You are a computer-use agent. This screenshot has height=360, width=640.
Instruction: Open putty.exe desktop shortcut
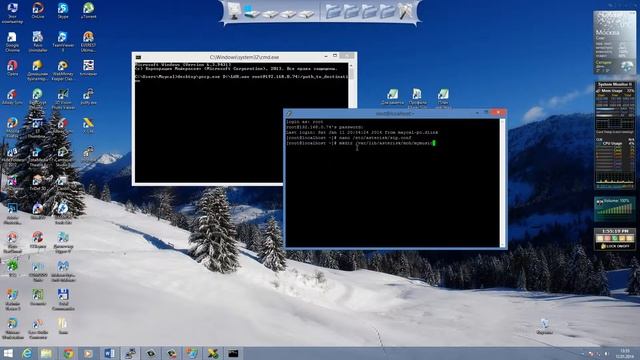click(89, 97)
